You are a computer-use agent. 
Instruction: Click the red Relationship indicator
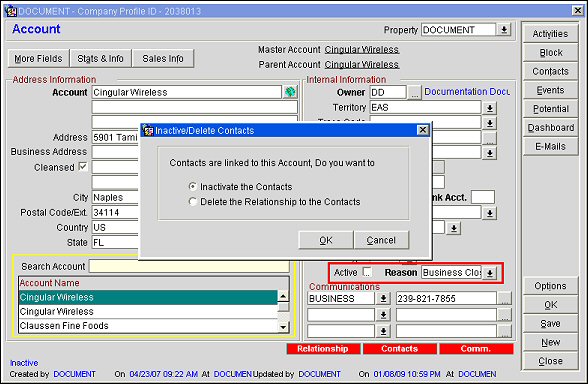tap(323, 349)
